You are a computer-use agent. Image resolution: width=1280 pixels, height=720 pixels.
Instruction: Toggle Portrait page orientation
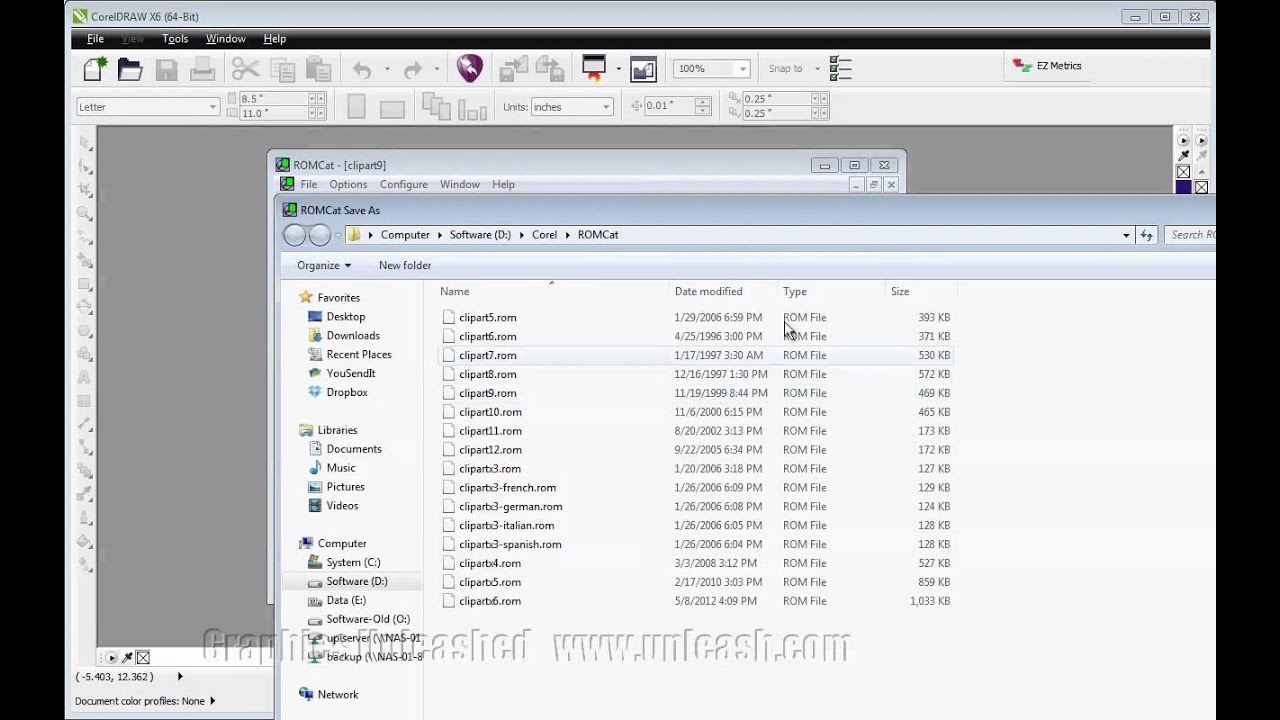pyautogui.click(x=356, y=106)
